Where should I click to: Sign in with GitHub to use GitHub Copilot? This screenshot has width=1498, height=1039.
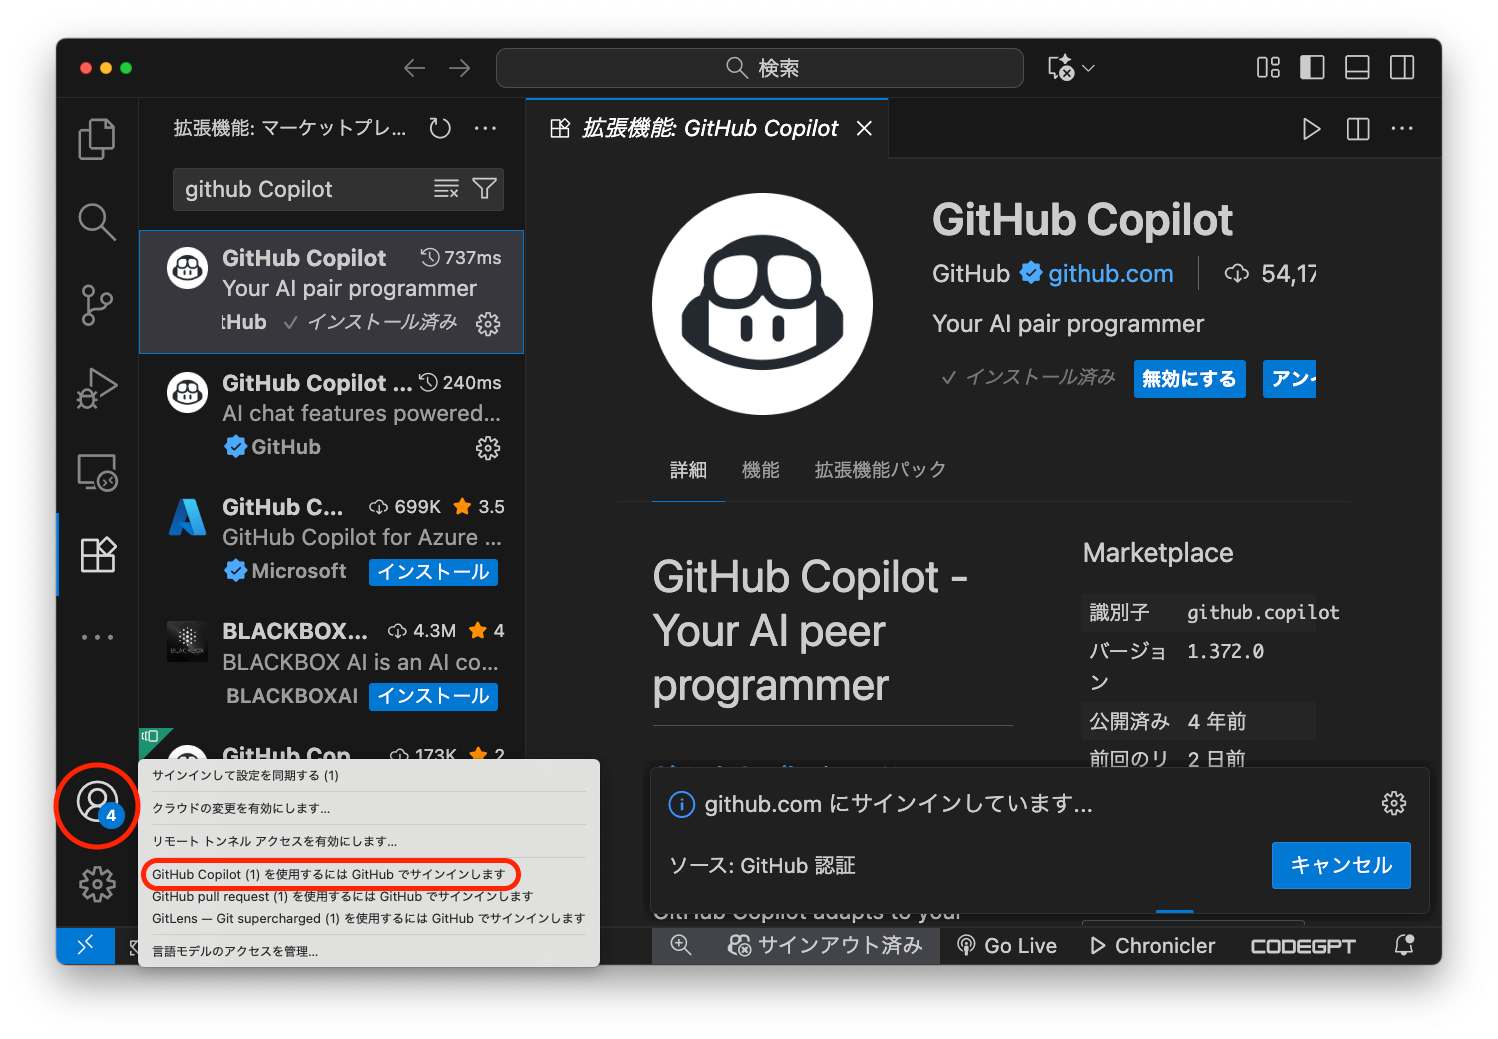369,874
